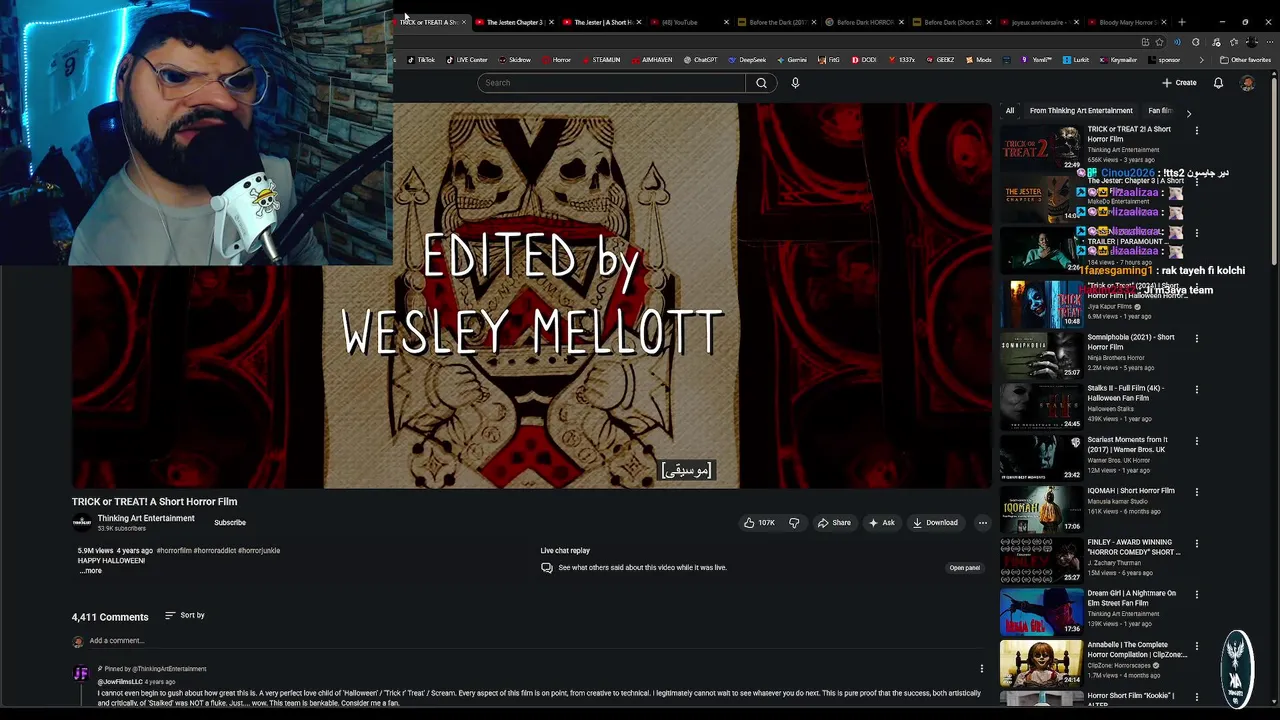The image size is (1280, 720).
Task: Share the TRICK or TREAT video
Action: coord(834,522)
